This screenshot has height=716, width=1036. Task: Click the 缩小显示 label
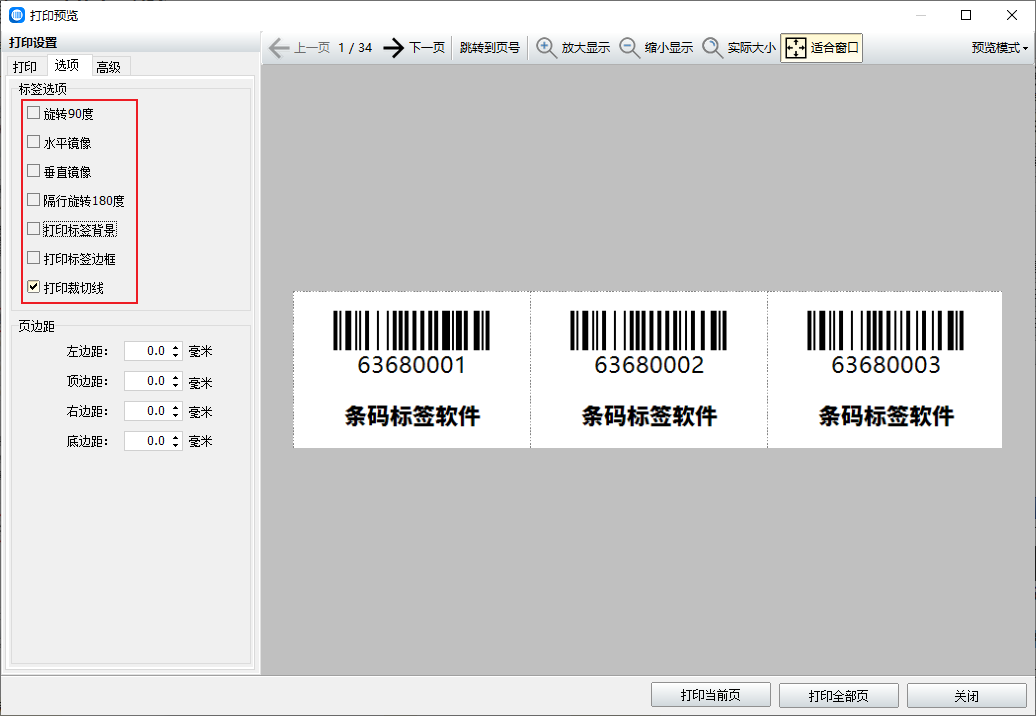click(x=669, y=48)
